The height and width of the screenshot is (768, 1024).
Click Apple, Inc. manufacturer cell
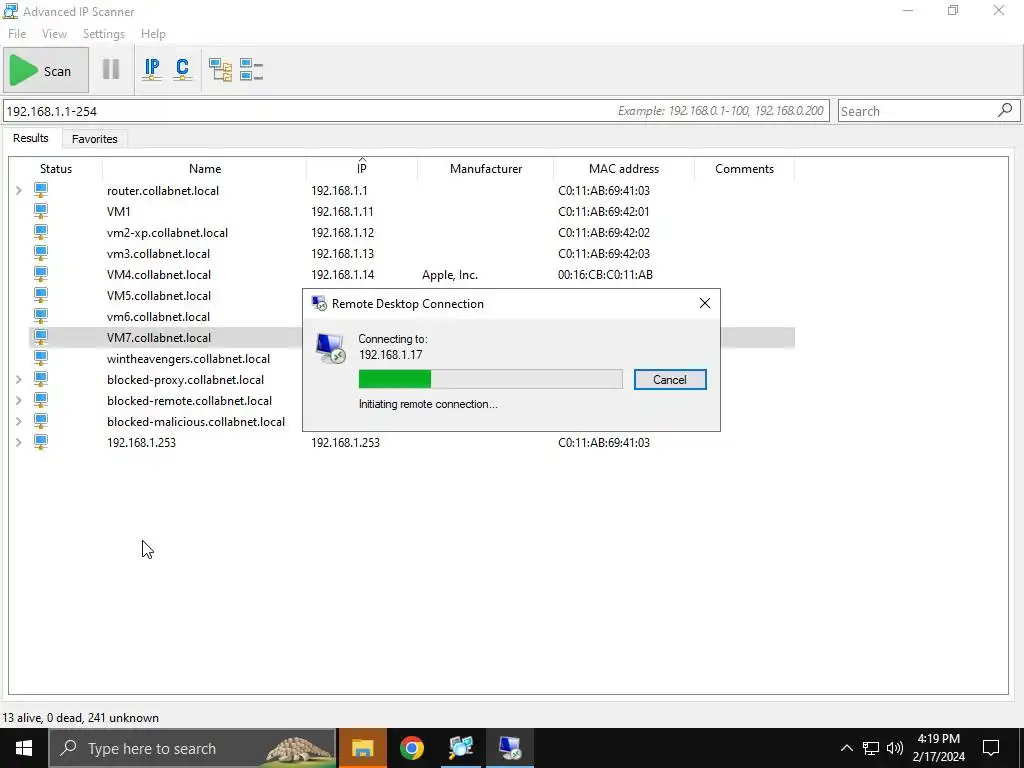pyautogui.click(x=450, y=275)
